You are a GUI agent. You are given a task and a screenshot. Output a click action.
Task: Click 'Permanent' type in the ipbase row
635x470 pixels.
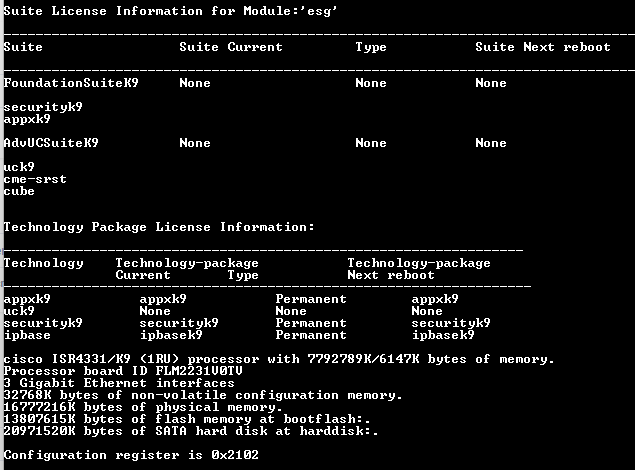tap(311, 335)
